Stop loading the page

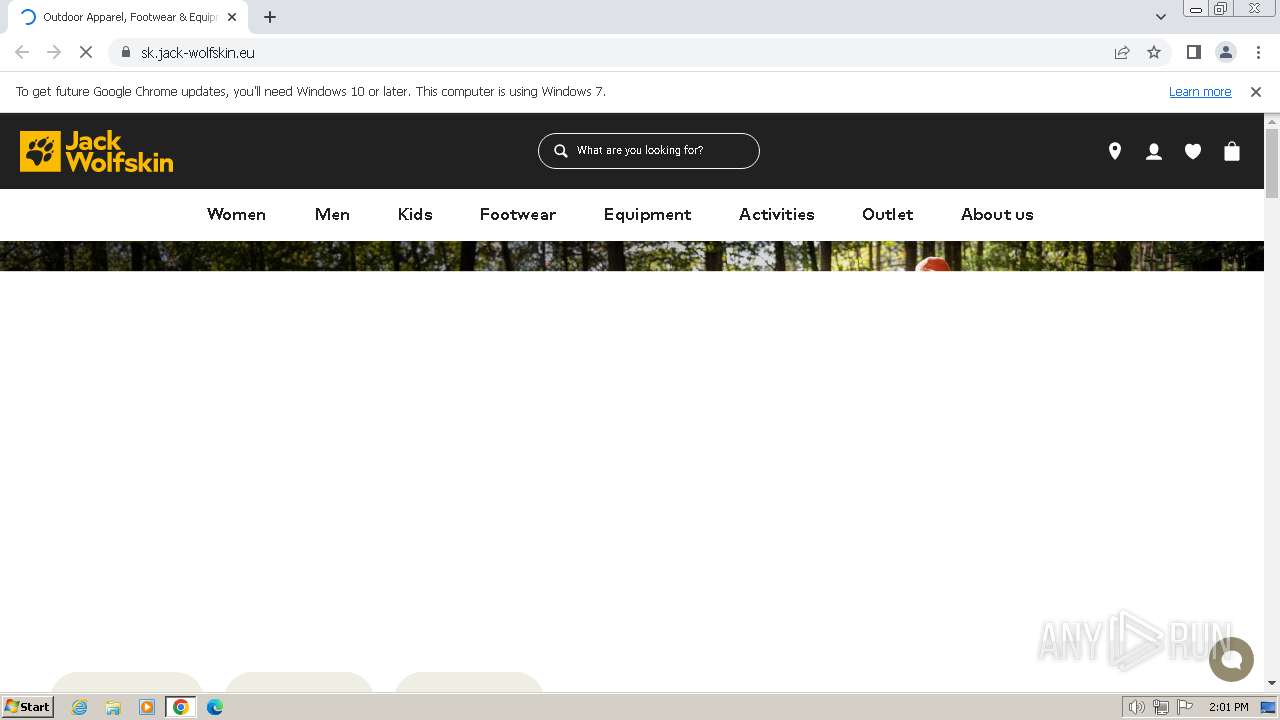point(86,52)
